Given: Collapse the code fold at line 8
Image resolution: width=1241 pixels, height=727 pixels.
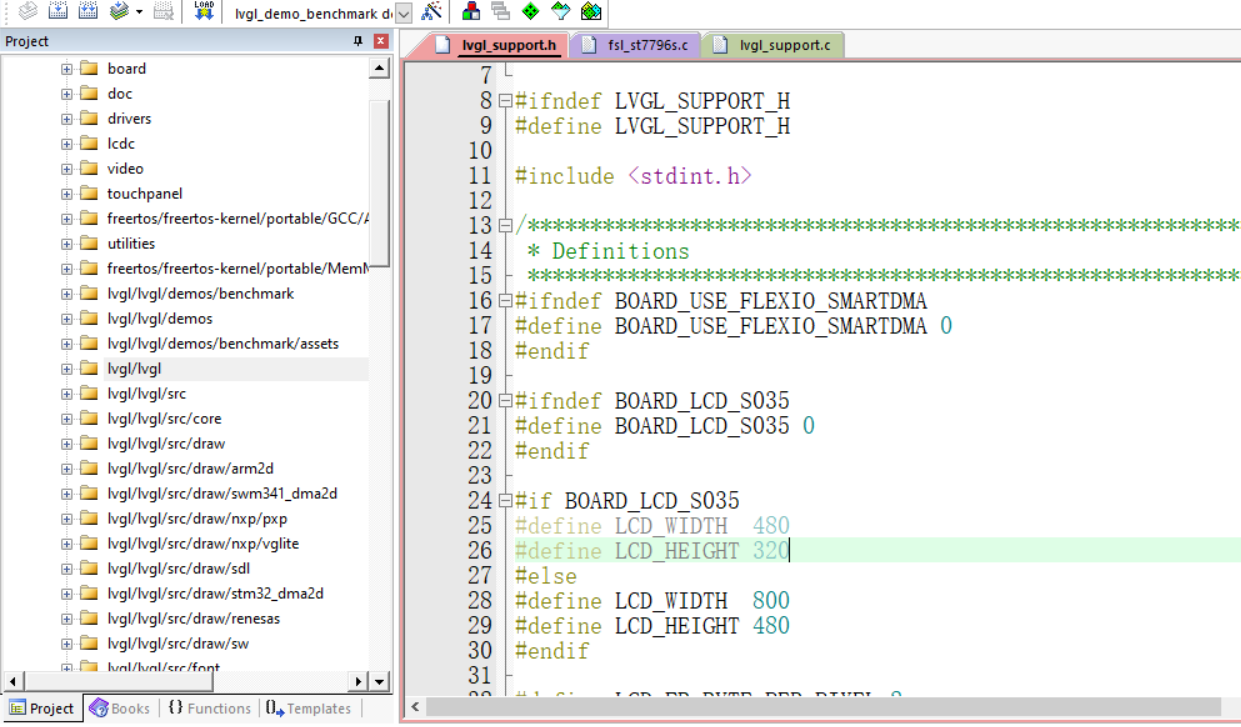Looking at the screenshot, I should (505, 101).
